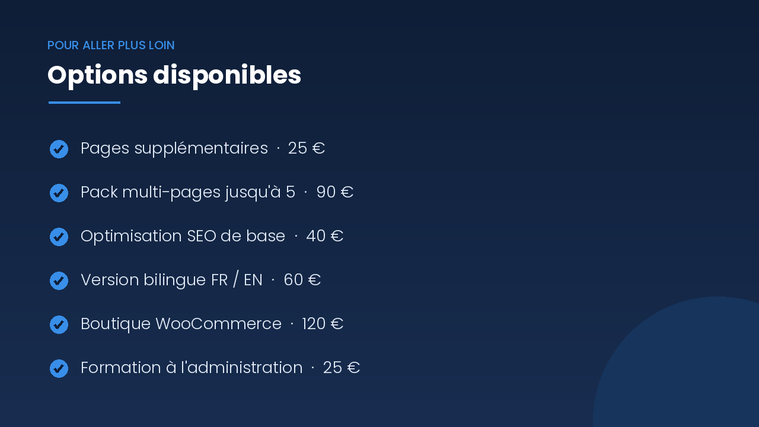Click the 120 € price
The image size is (759, 427).
point(322,324)
